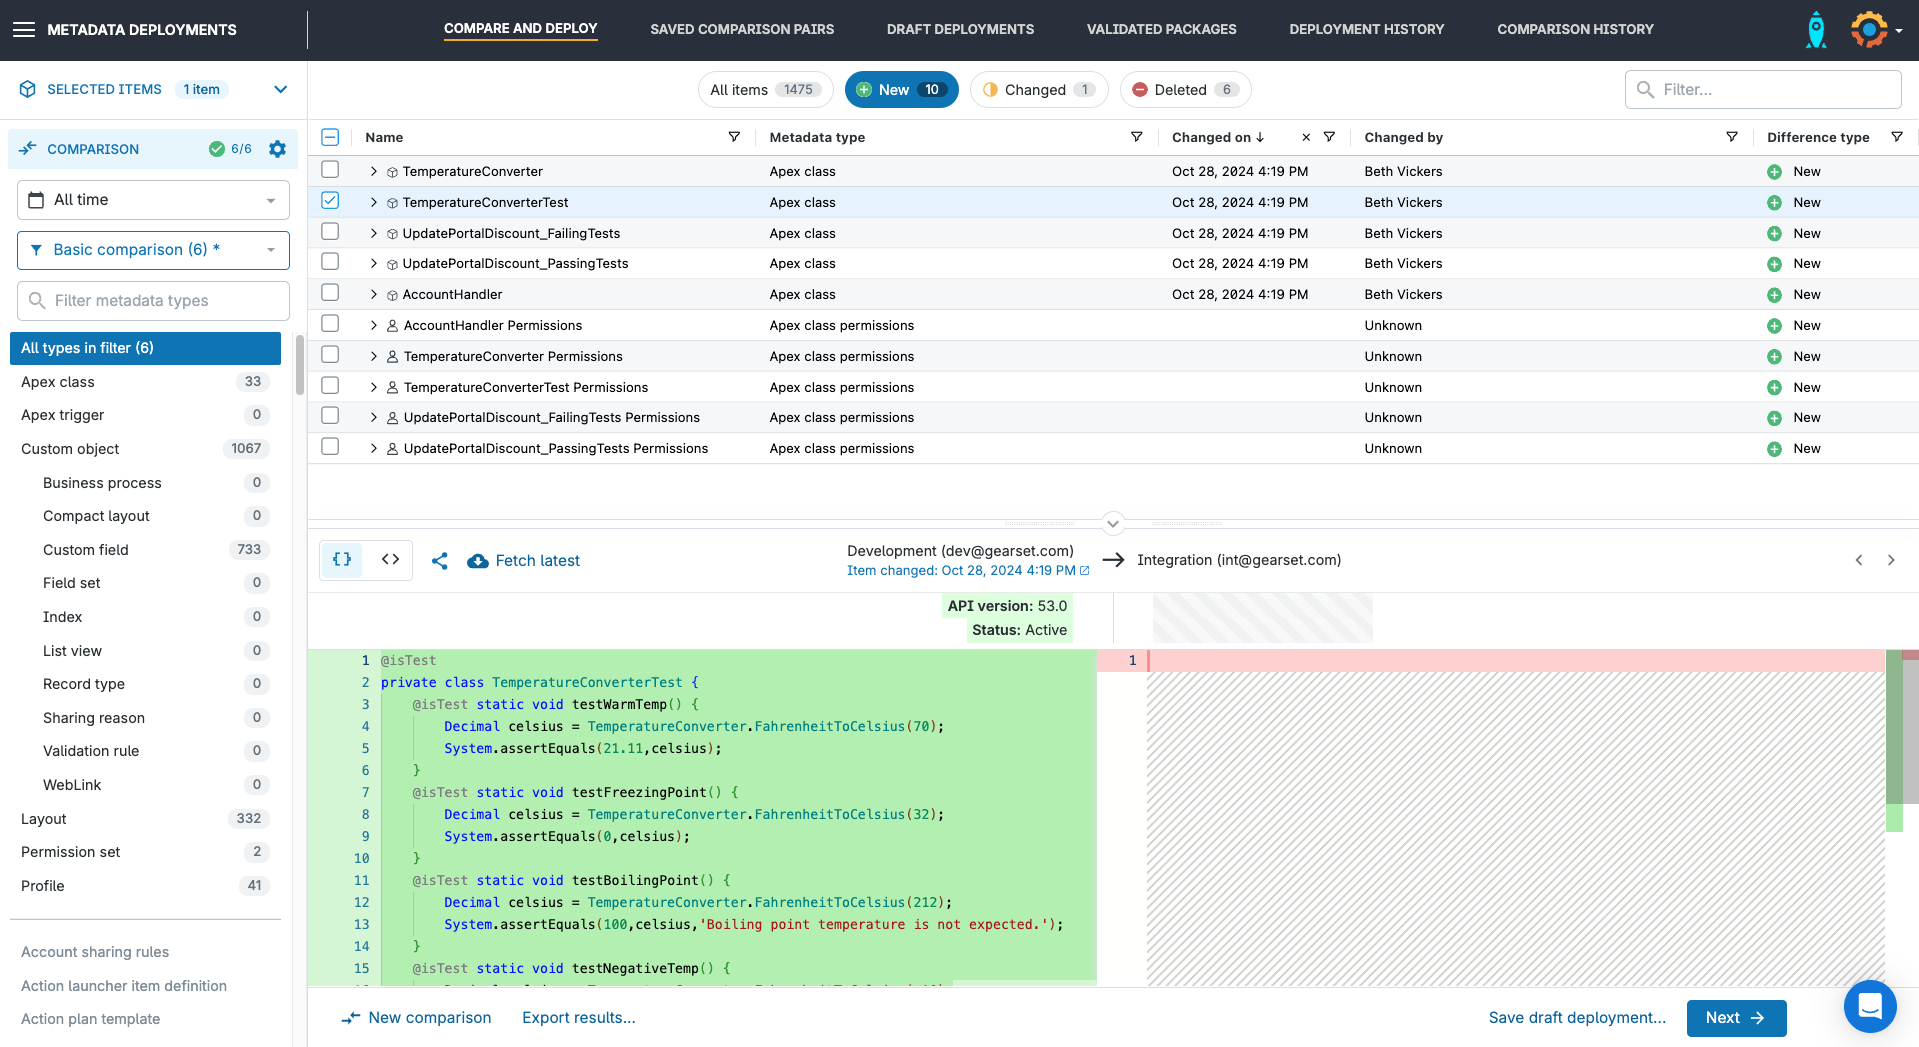Viewport: 1919px width, 1047px height.
Task: Open the chat support bubble
Action: 1869,1006
